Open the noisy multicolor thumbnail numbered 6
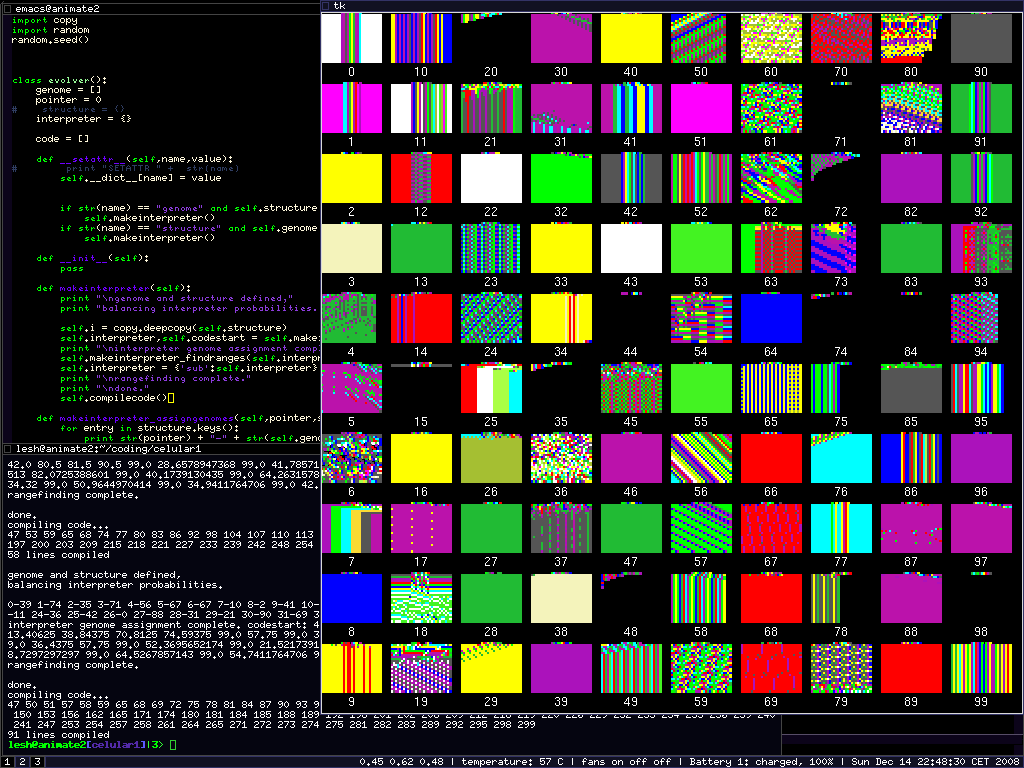Viewport: 1024px width, 768px height. coord(351,458)
